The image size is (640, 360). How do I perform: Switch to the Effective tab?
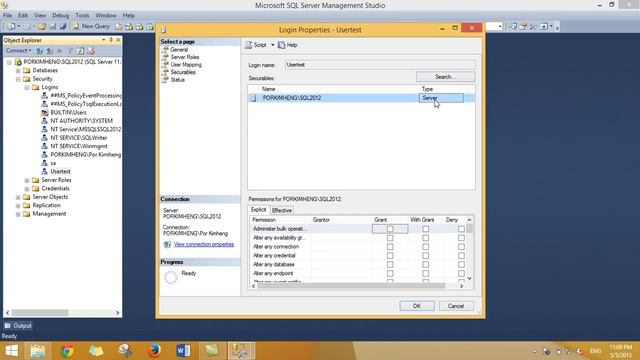tap(282, 210)
